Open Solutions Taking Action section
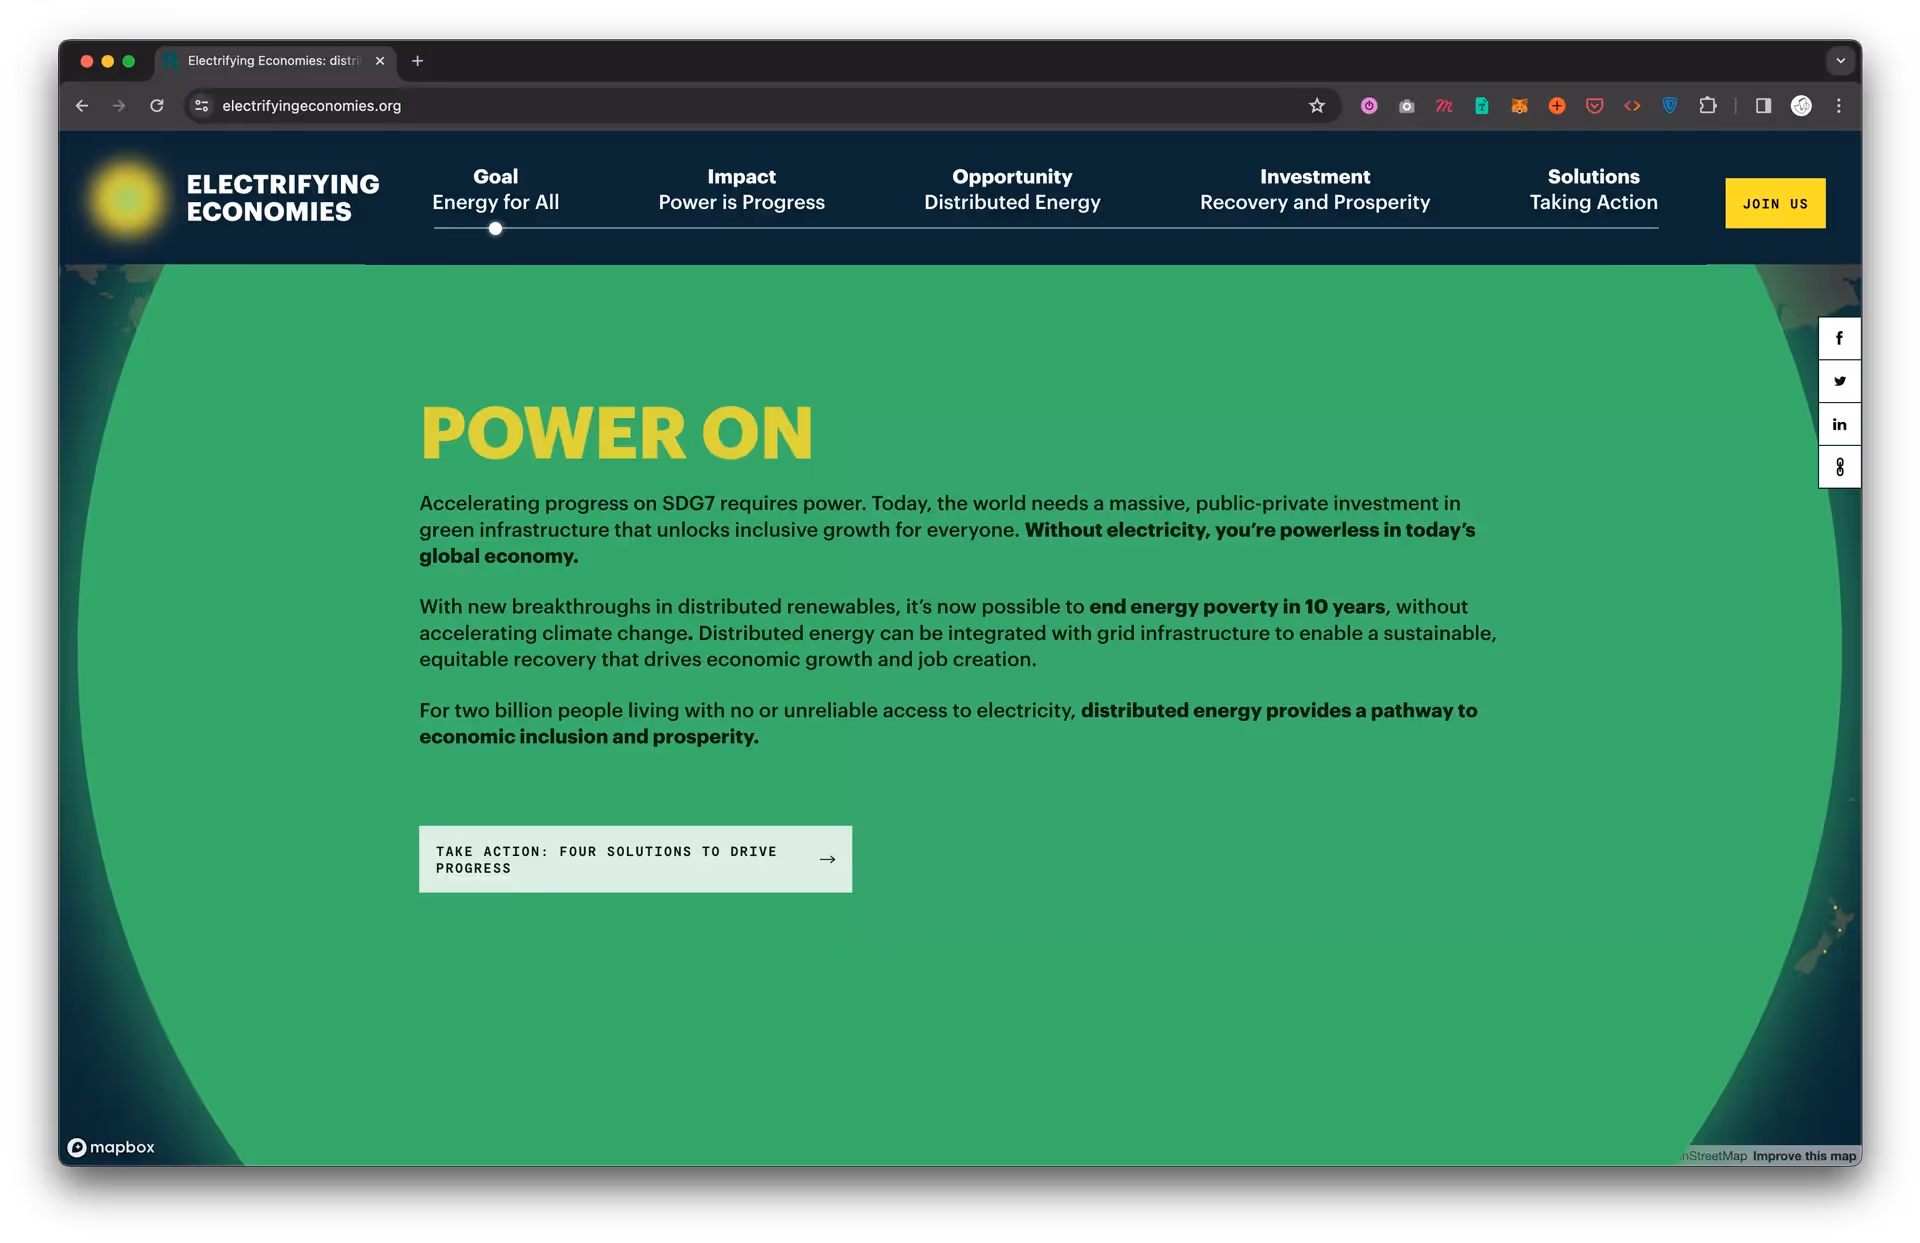This screenshot has height=1243, width=1920. point(1593,190)
